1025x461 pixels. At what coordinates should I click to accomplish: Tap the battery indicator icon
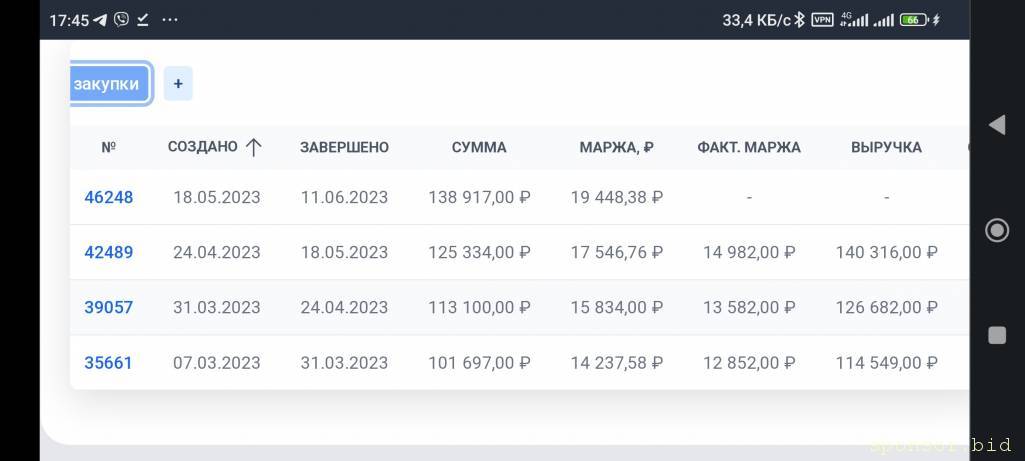point(914,20)
